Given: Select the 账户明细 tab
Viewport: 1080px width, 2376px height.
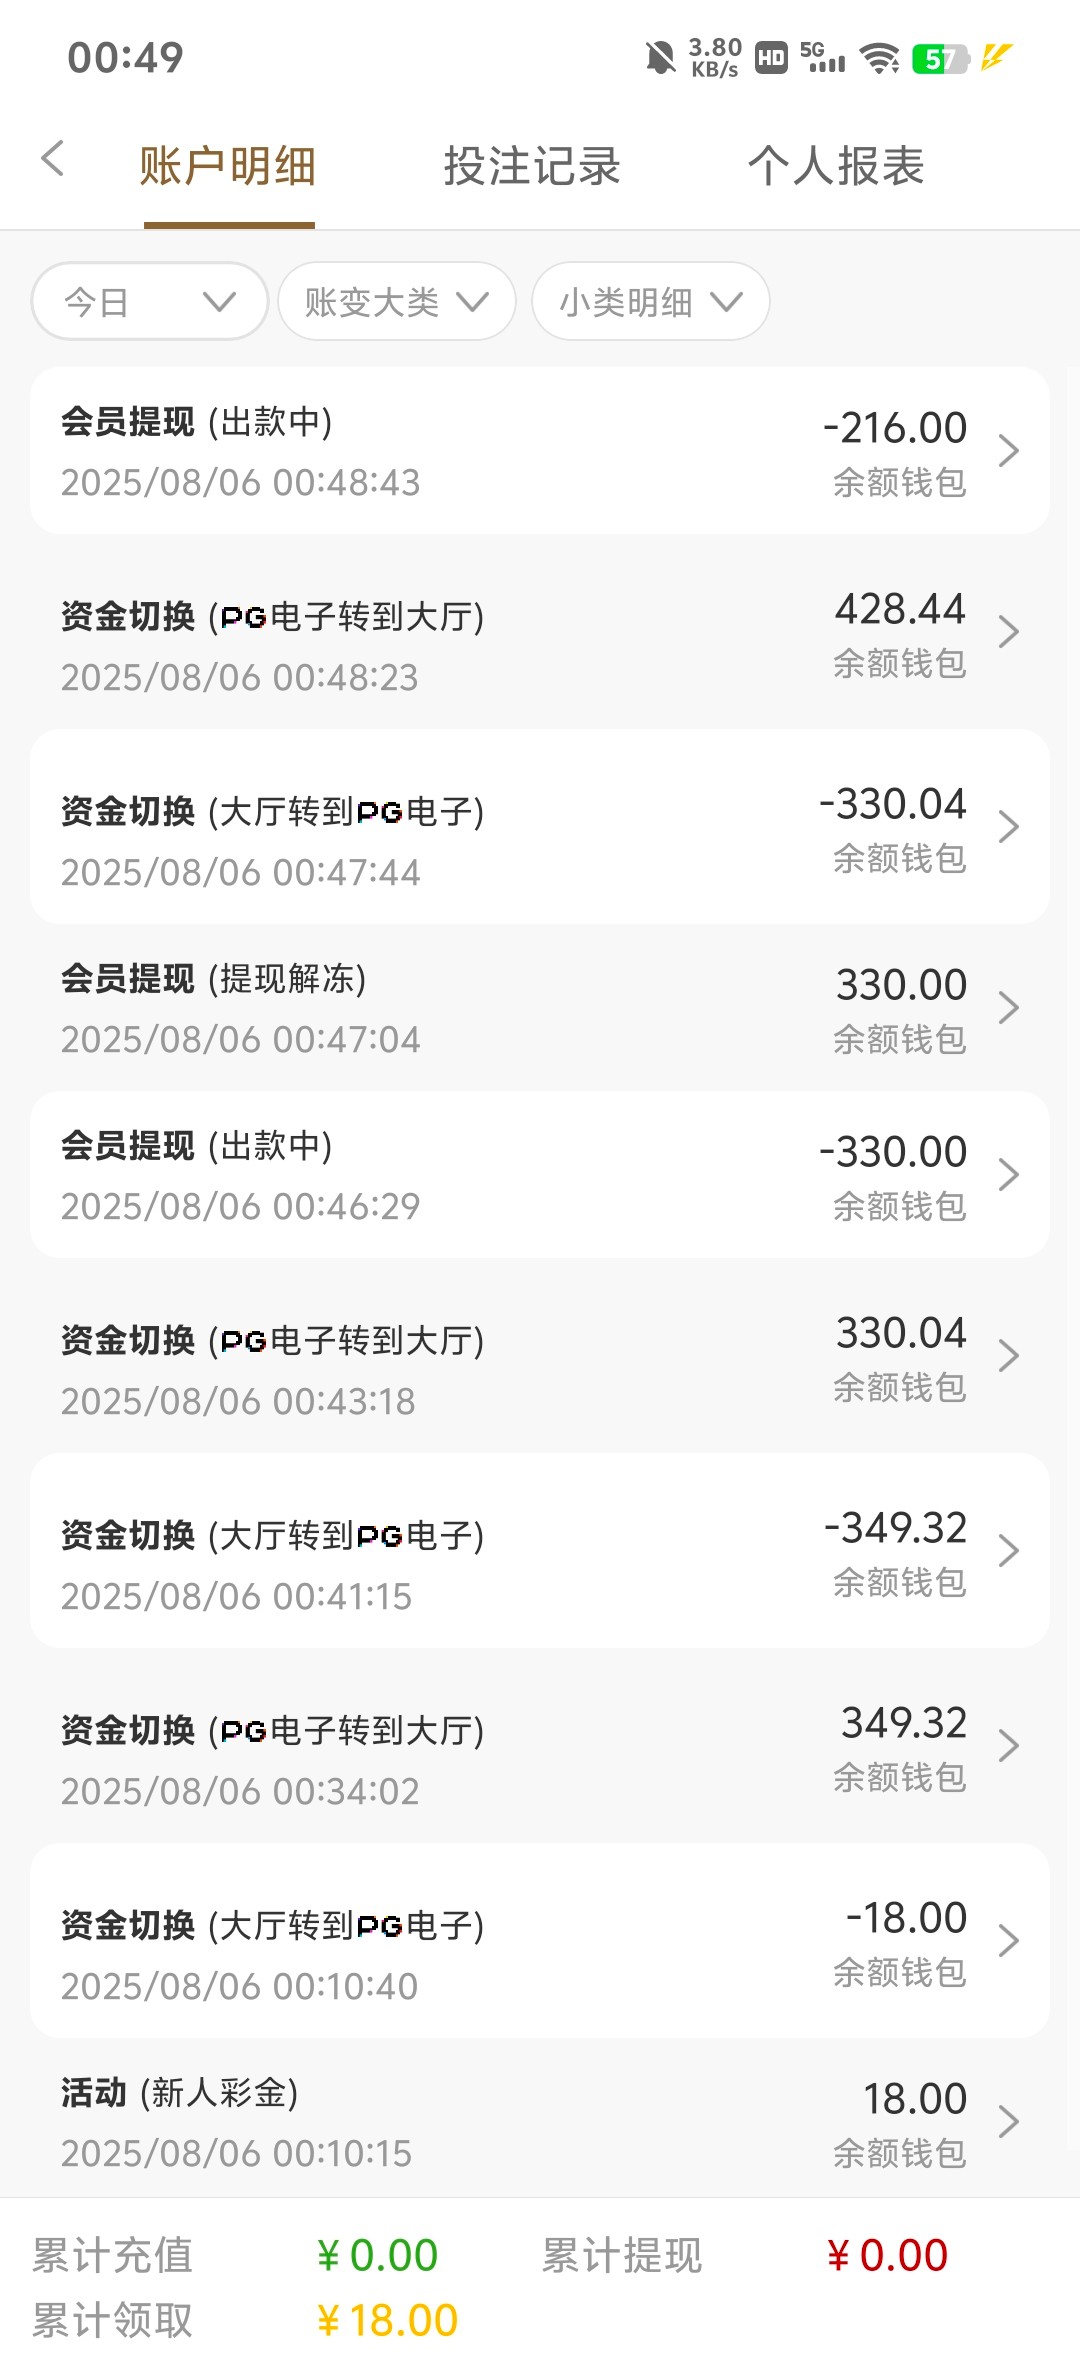Looking at the screenshot, I should pyautogui.click(x=228, y=166).
